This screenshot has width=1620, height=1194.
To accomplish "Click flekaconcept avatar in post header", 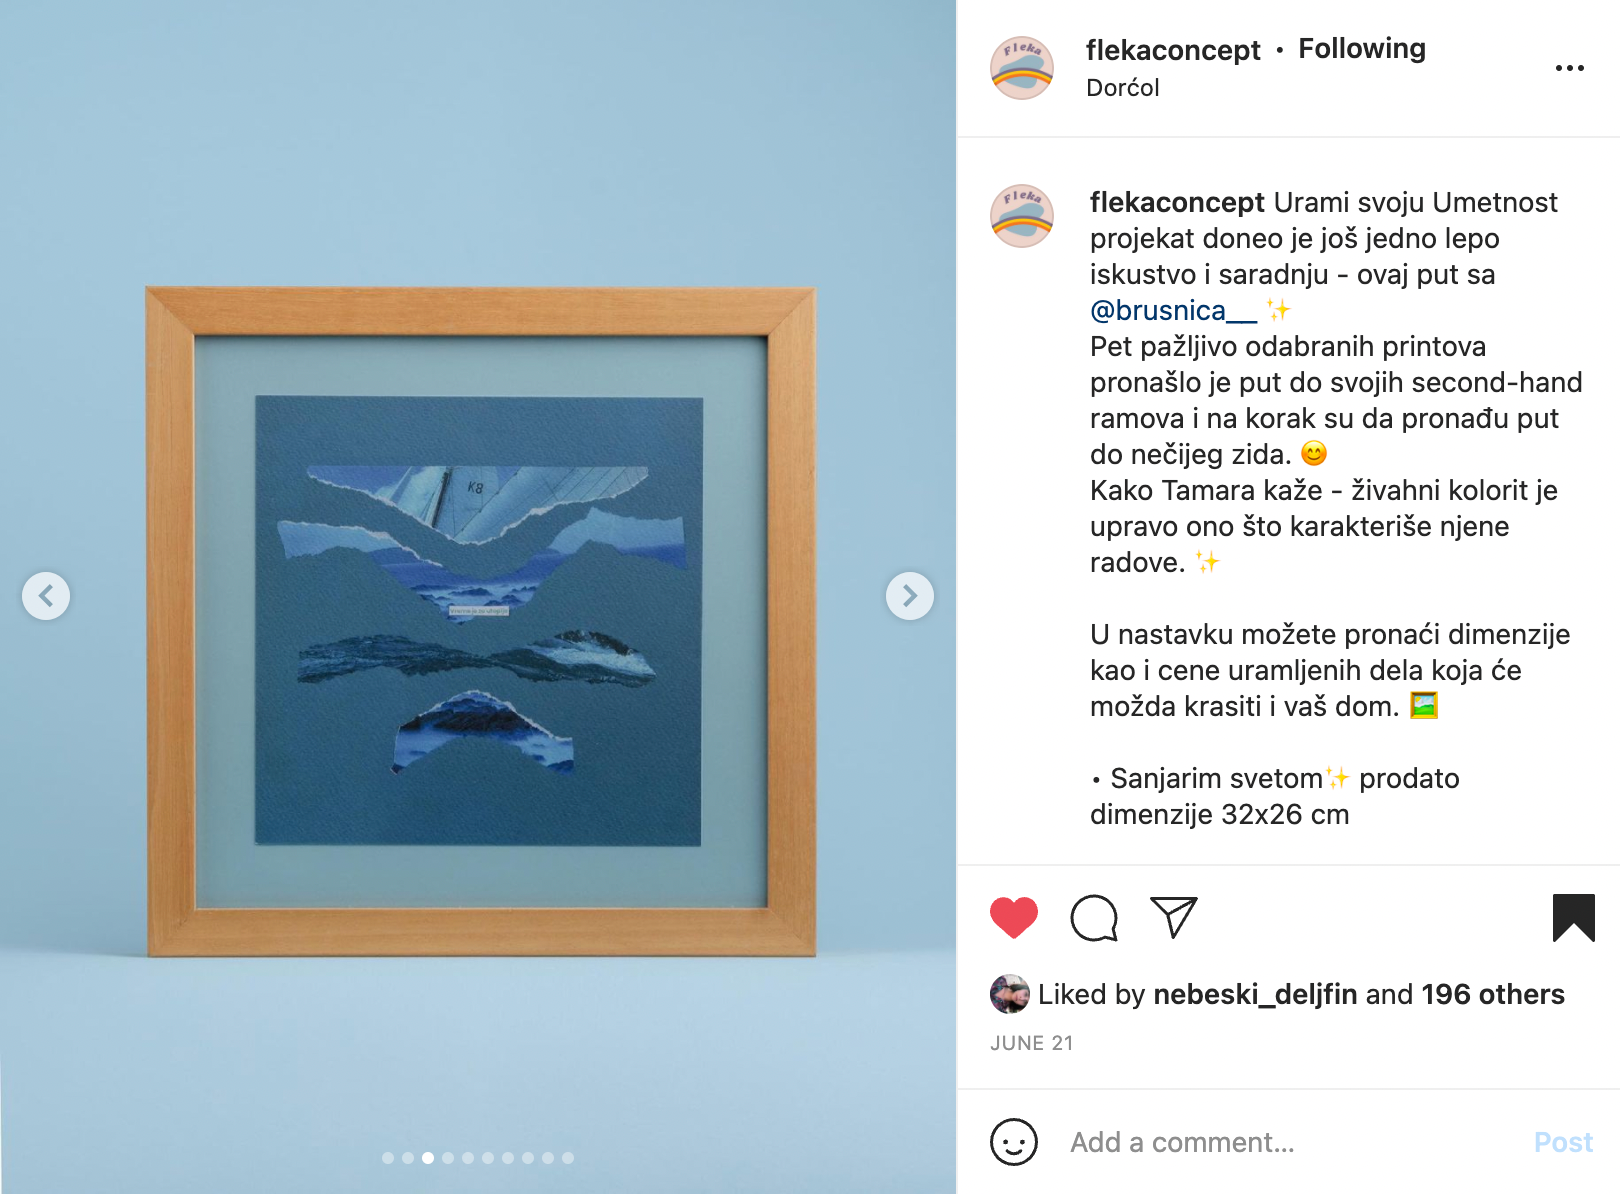I will point(1022,68).
